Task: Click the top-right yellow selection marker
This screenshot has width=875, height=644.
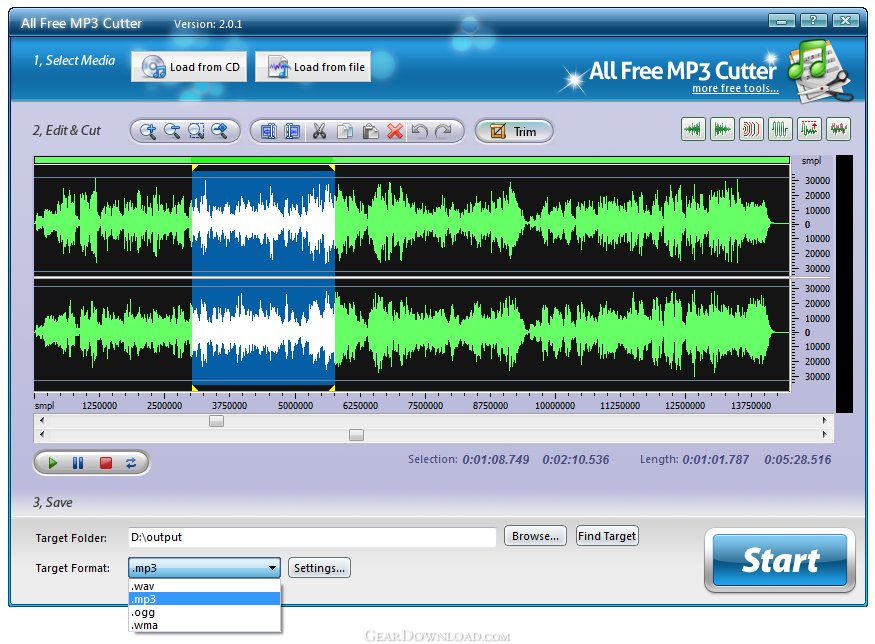Action: 332,168
